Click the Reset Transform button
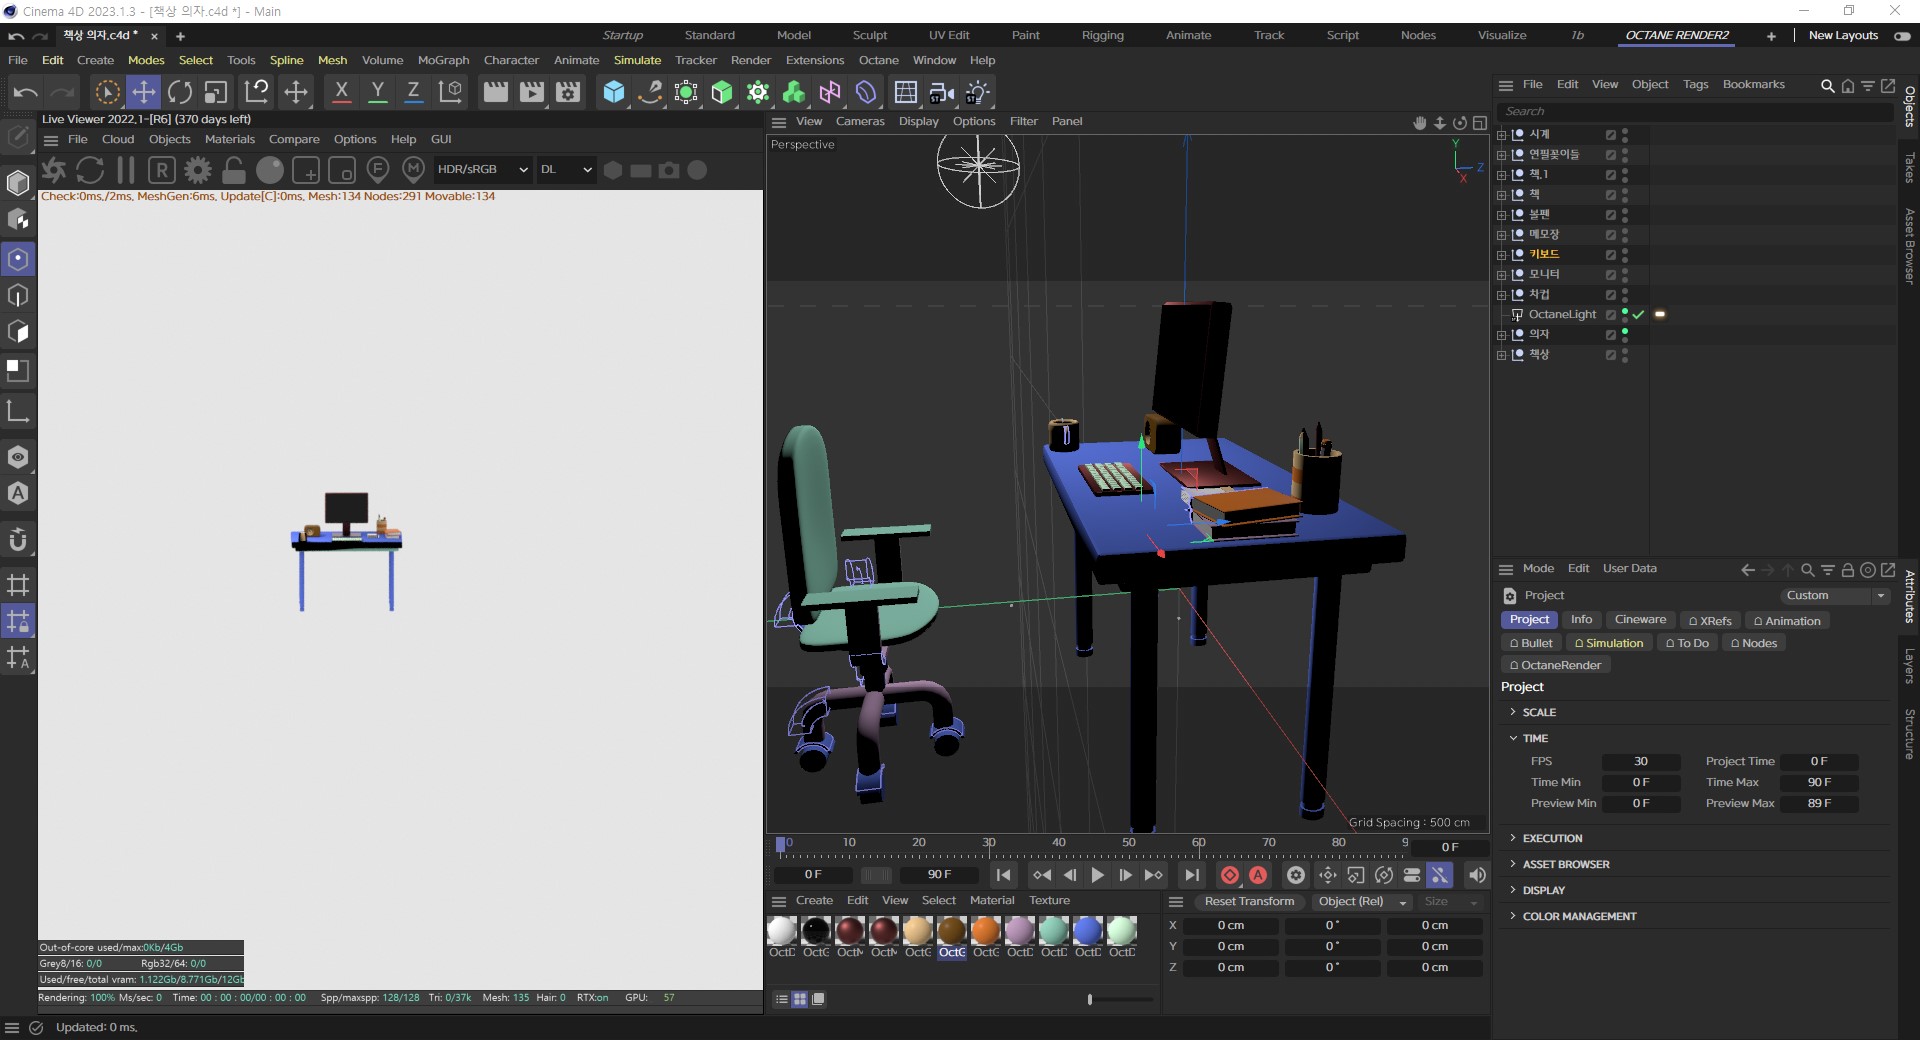Viewport: 1920px width, 1040px height. pos(1249,902)
